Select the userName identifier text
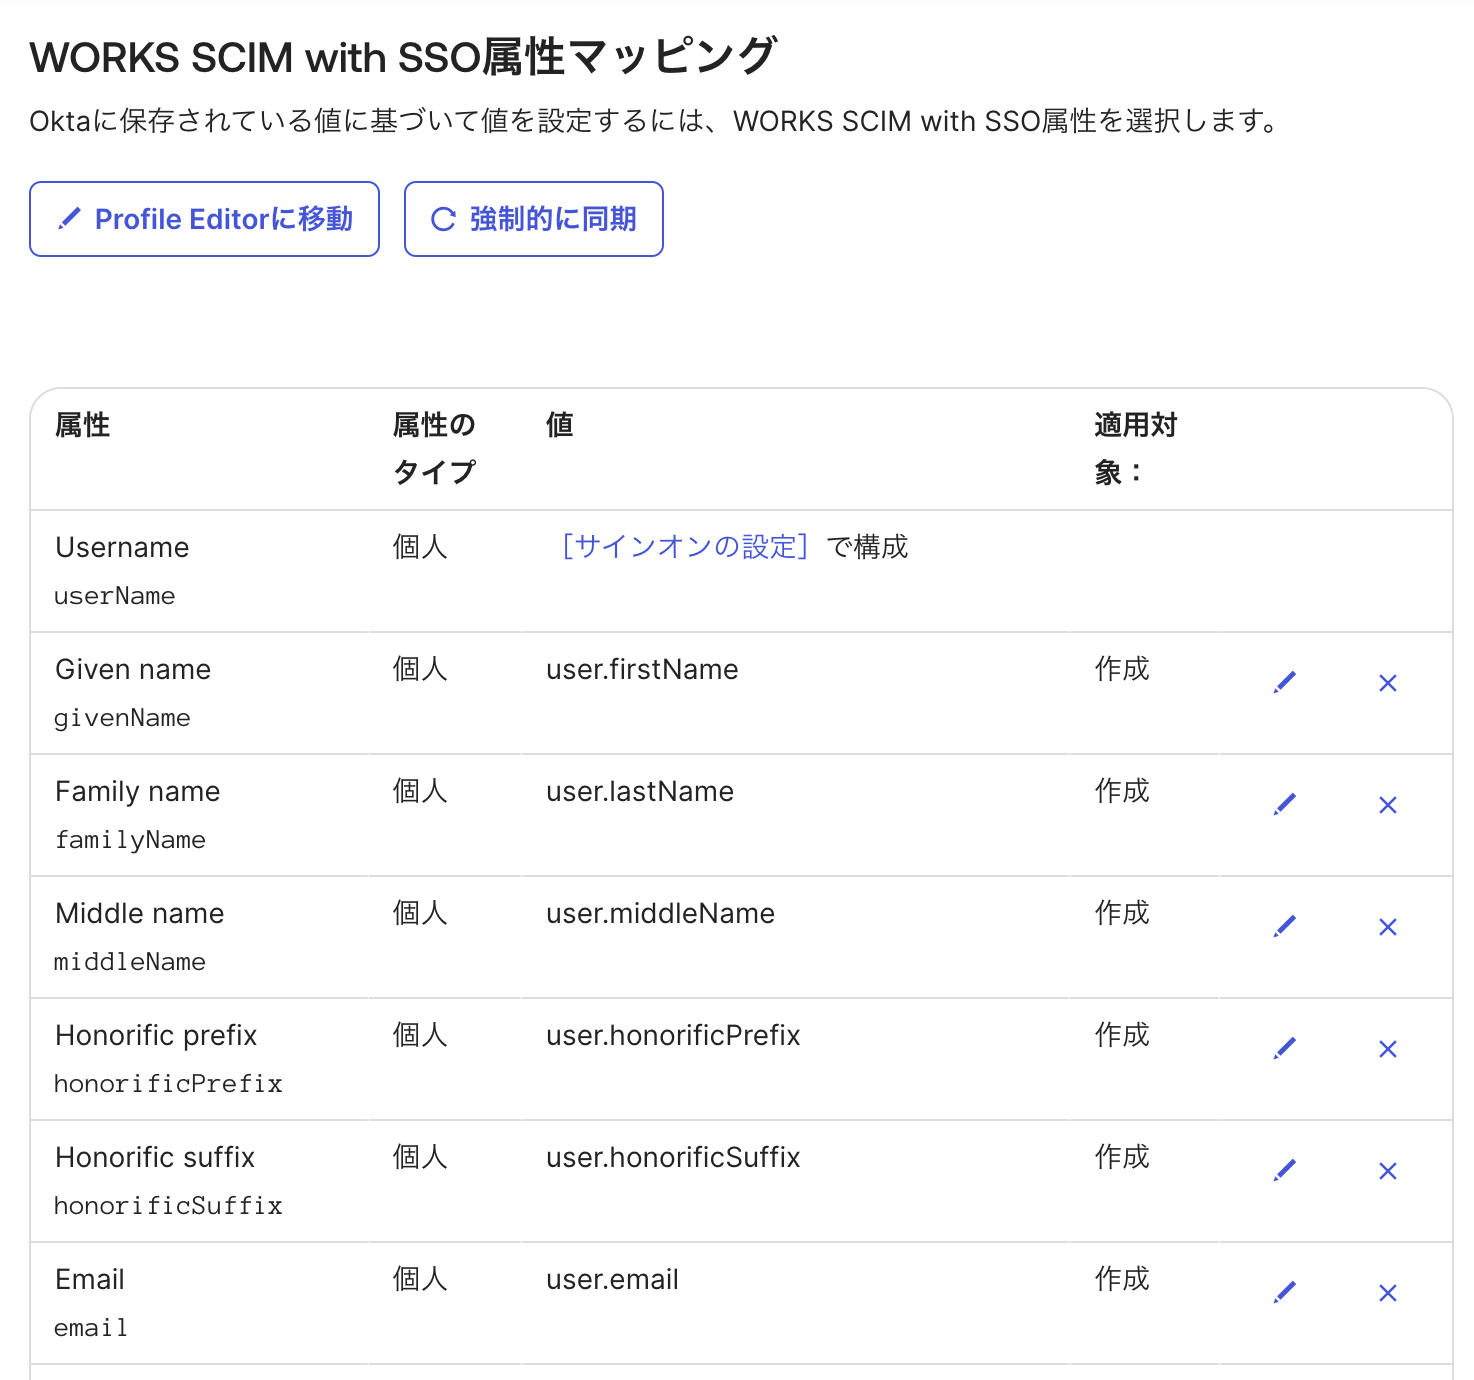Image resolution: width=1474 pixels, height=1380 pixels. tap(115, 596)
